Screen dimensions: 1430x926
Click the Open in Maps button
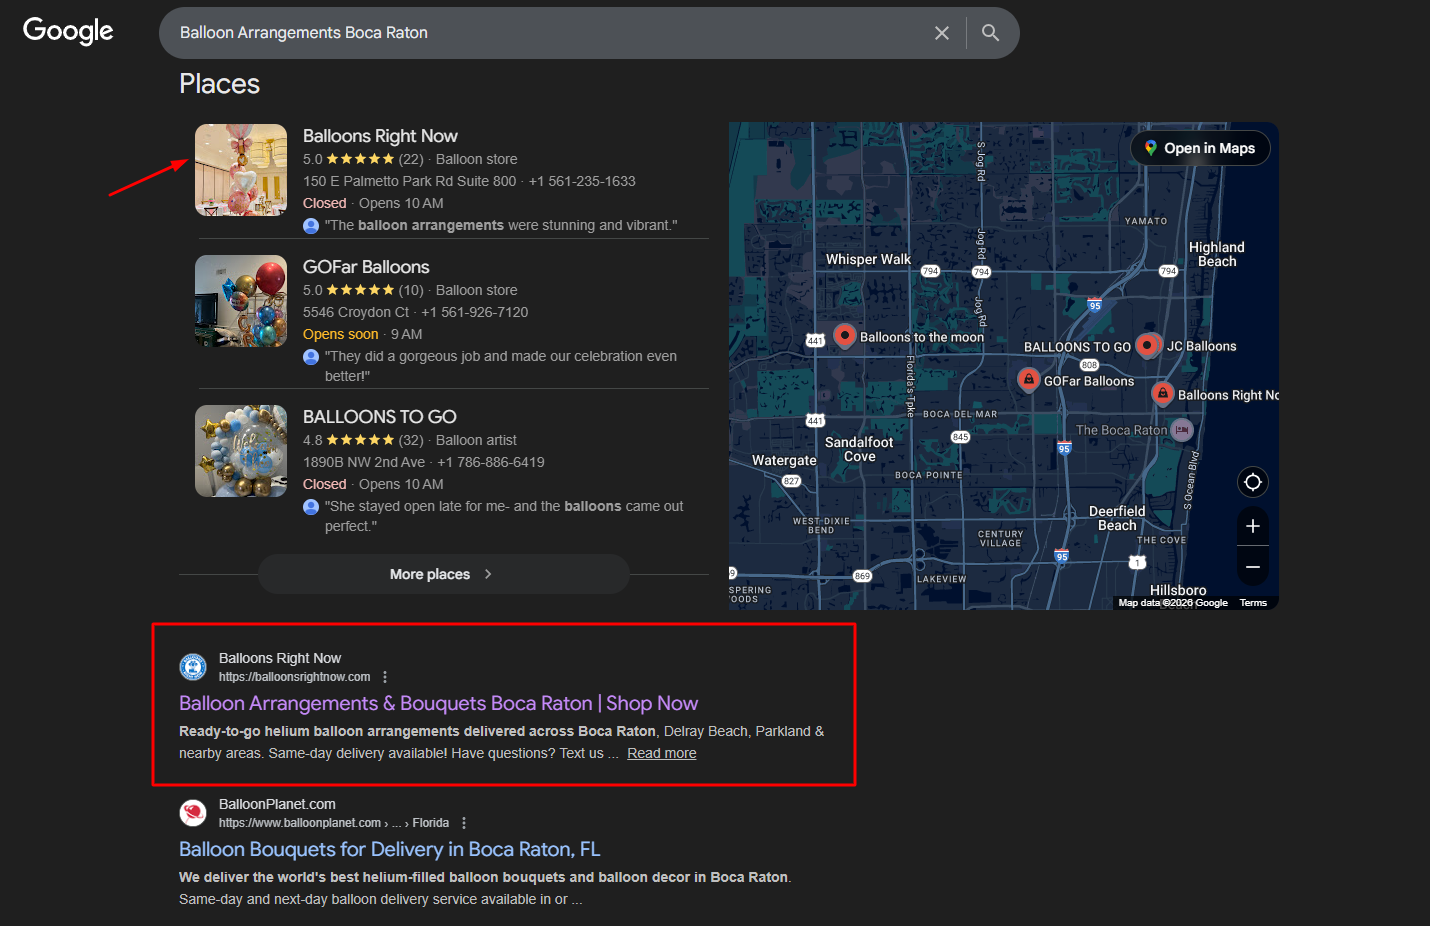1200,148
